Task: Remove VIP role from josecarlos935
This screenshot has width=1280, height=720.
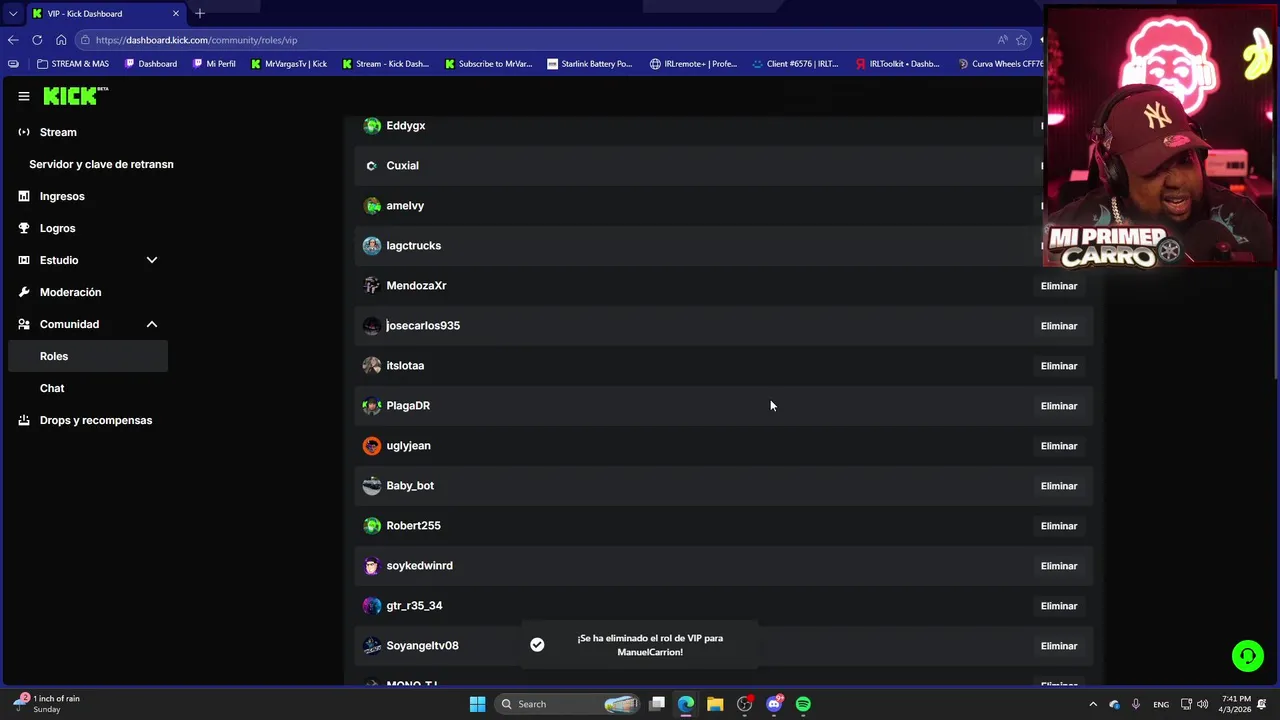Action: [x=1058, y=326]
